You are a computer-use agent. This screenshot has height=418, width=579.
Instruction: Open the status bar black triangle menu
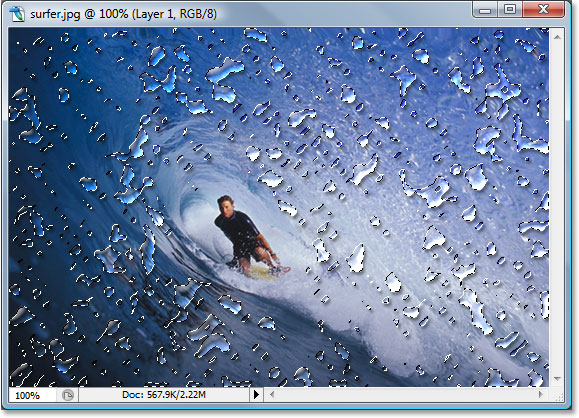pyautogui.click(x=256, y=395)
